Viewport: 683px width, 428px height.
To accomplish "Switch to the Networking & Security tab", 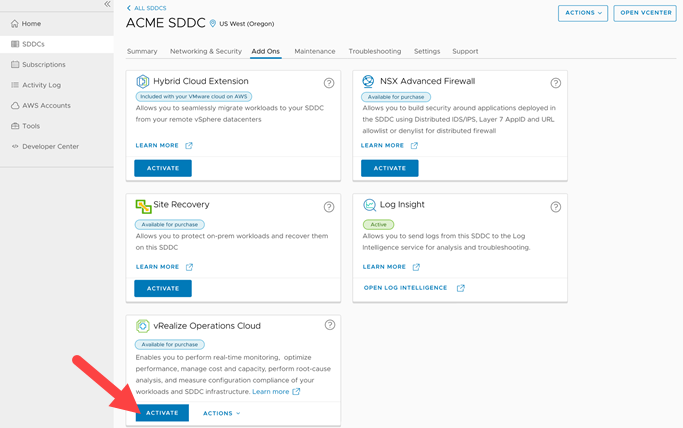I will pyautogui.click(x=205, y=51).
